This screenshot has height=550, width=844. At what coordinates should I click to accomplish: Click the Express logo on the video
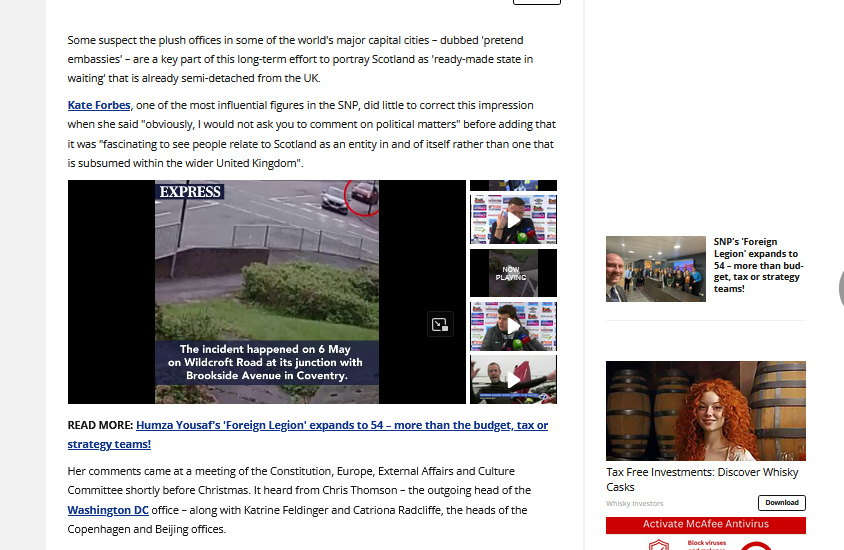[x=190, y=192]
